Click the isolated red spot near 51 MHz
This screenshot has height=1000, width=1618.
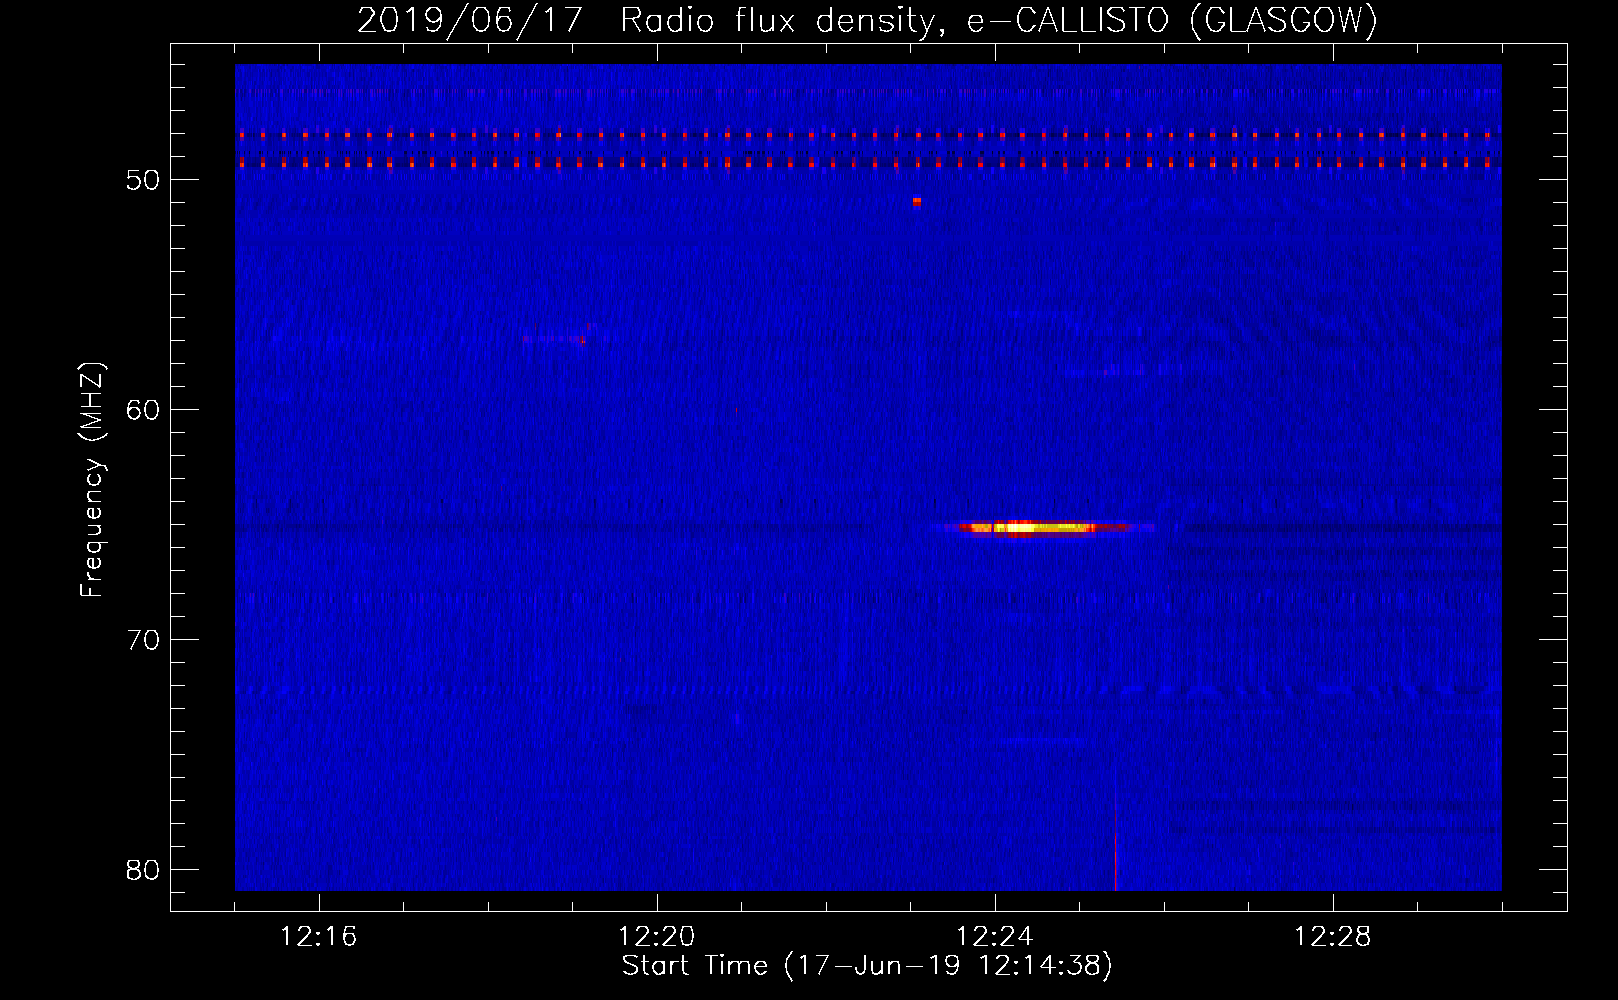click(x=917, y=201)
